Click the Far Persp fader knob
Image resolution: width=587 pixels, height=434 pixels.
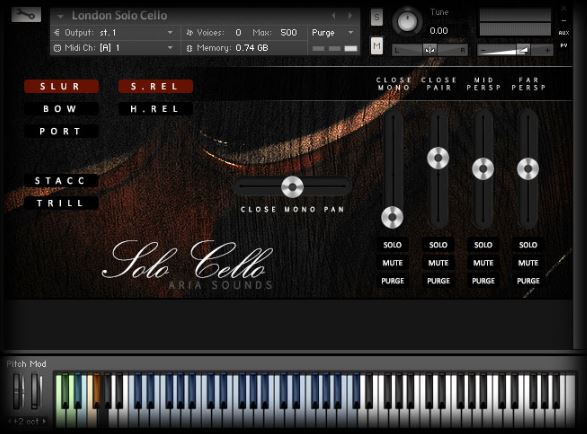point(528,169)
